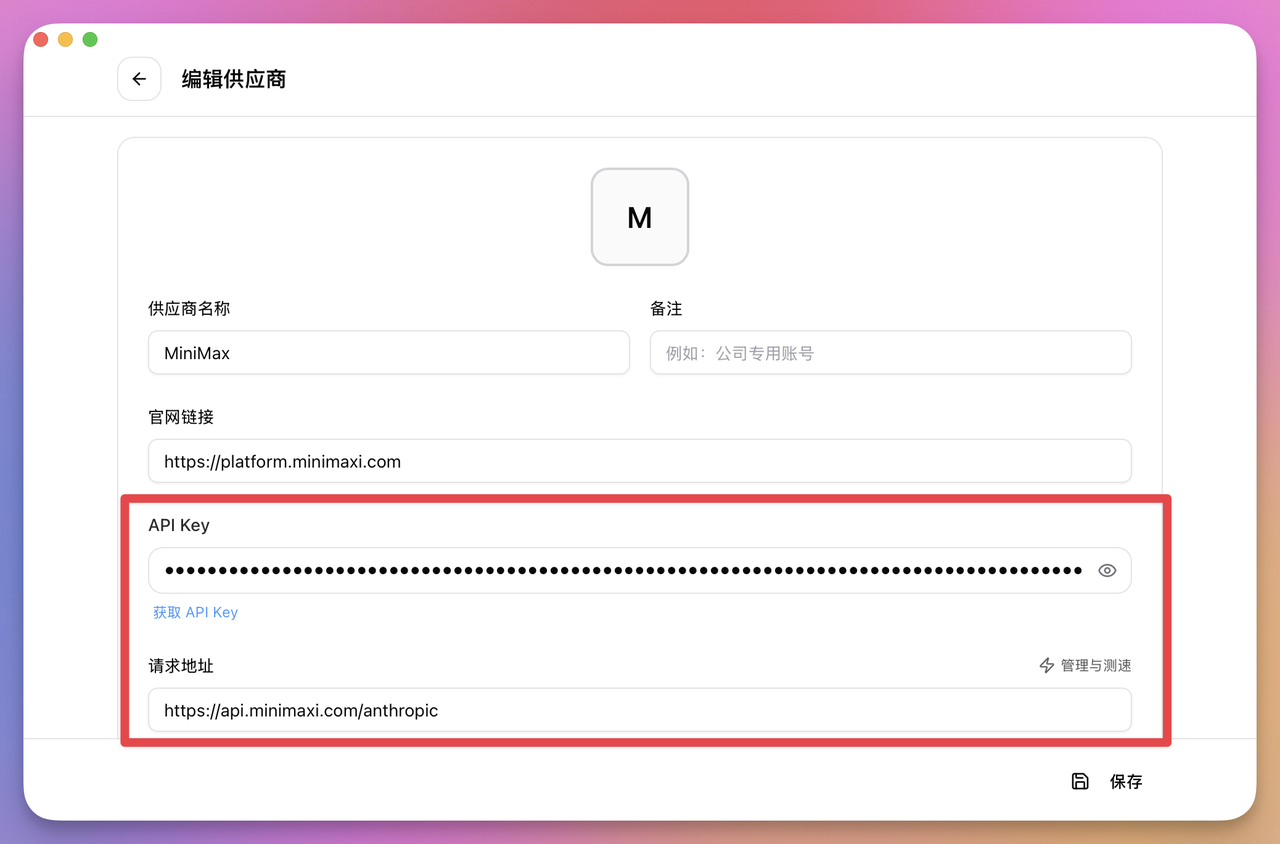This screenshot has width=1280, height=844.
Task: Click into the 备注 notes field
Action: point(890,353)
